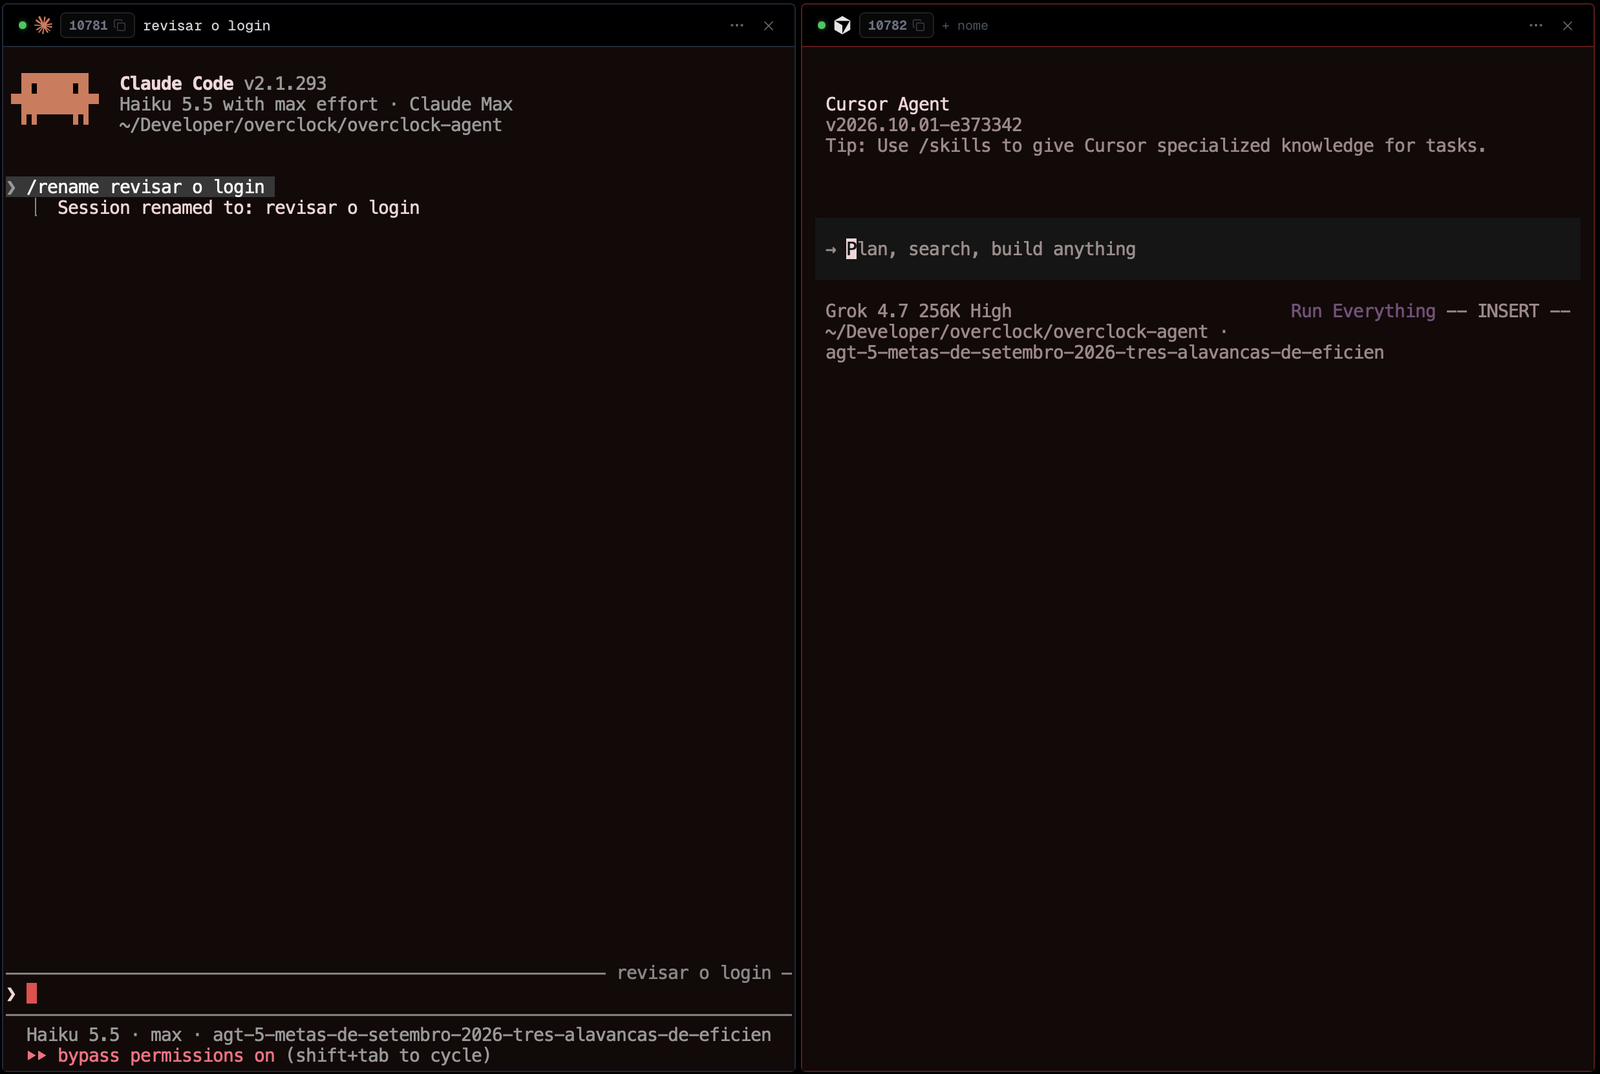Open the more options menu for the Claude Code pane
Viewport: 1600px width, 1074px height.
pos(737,25)
